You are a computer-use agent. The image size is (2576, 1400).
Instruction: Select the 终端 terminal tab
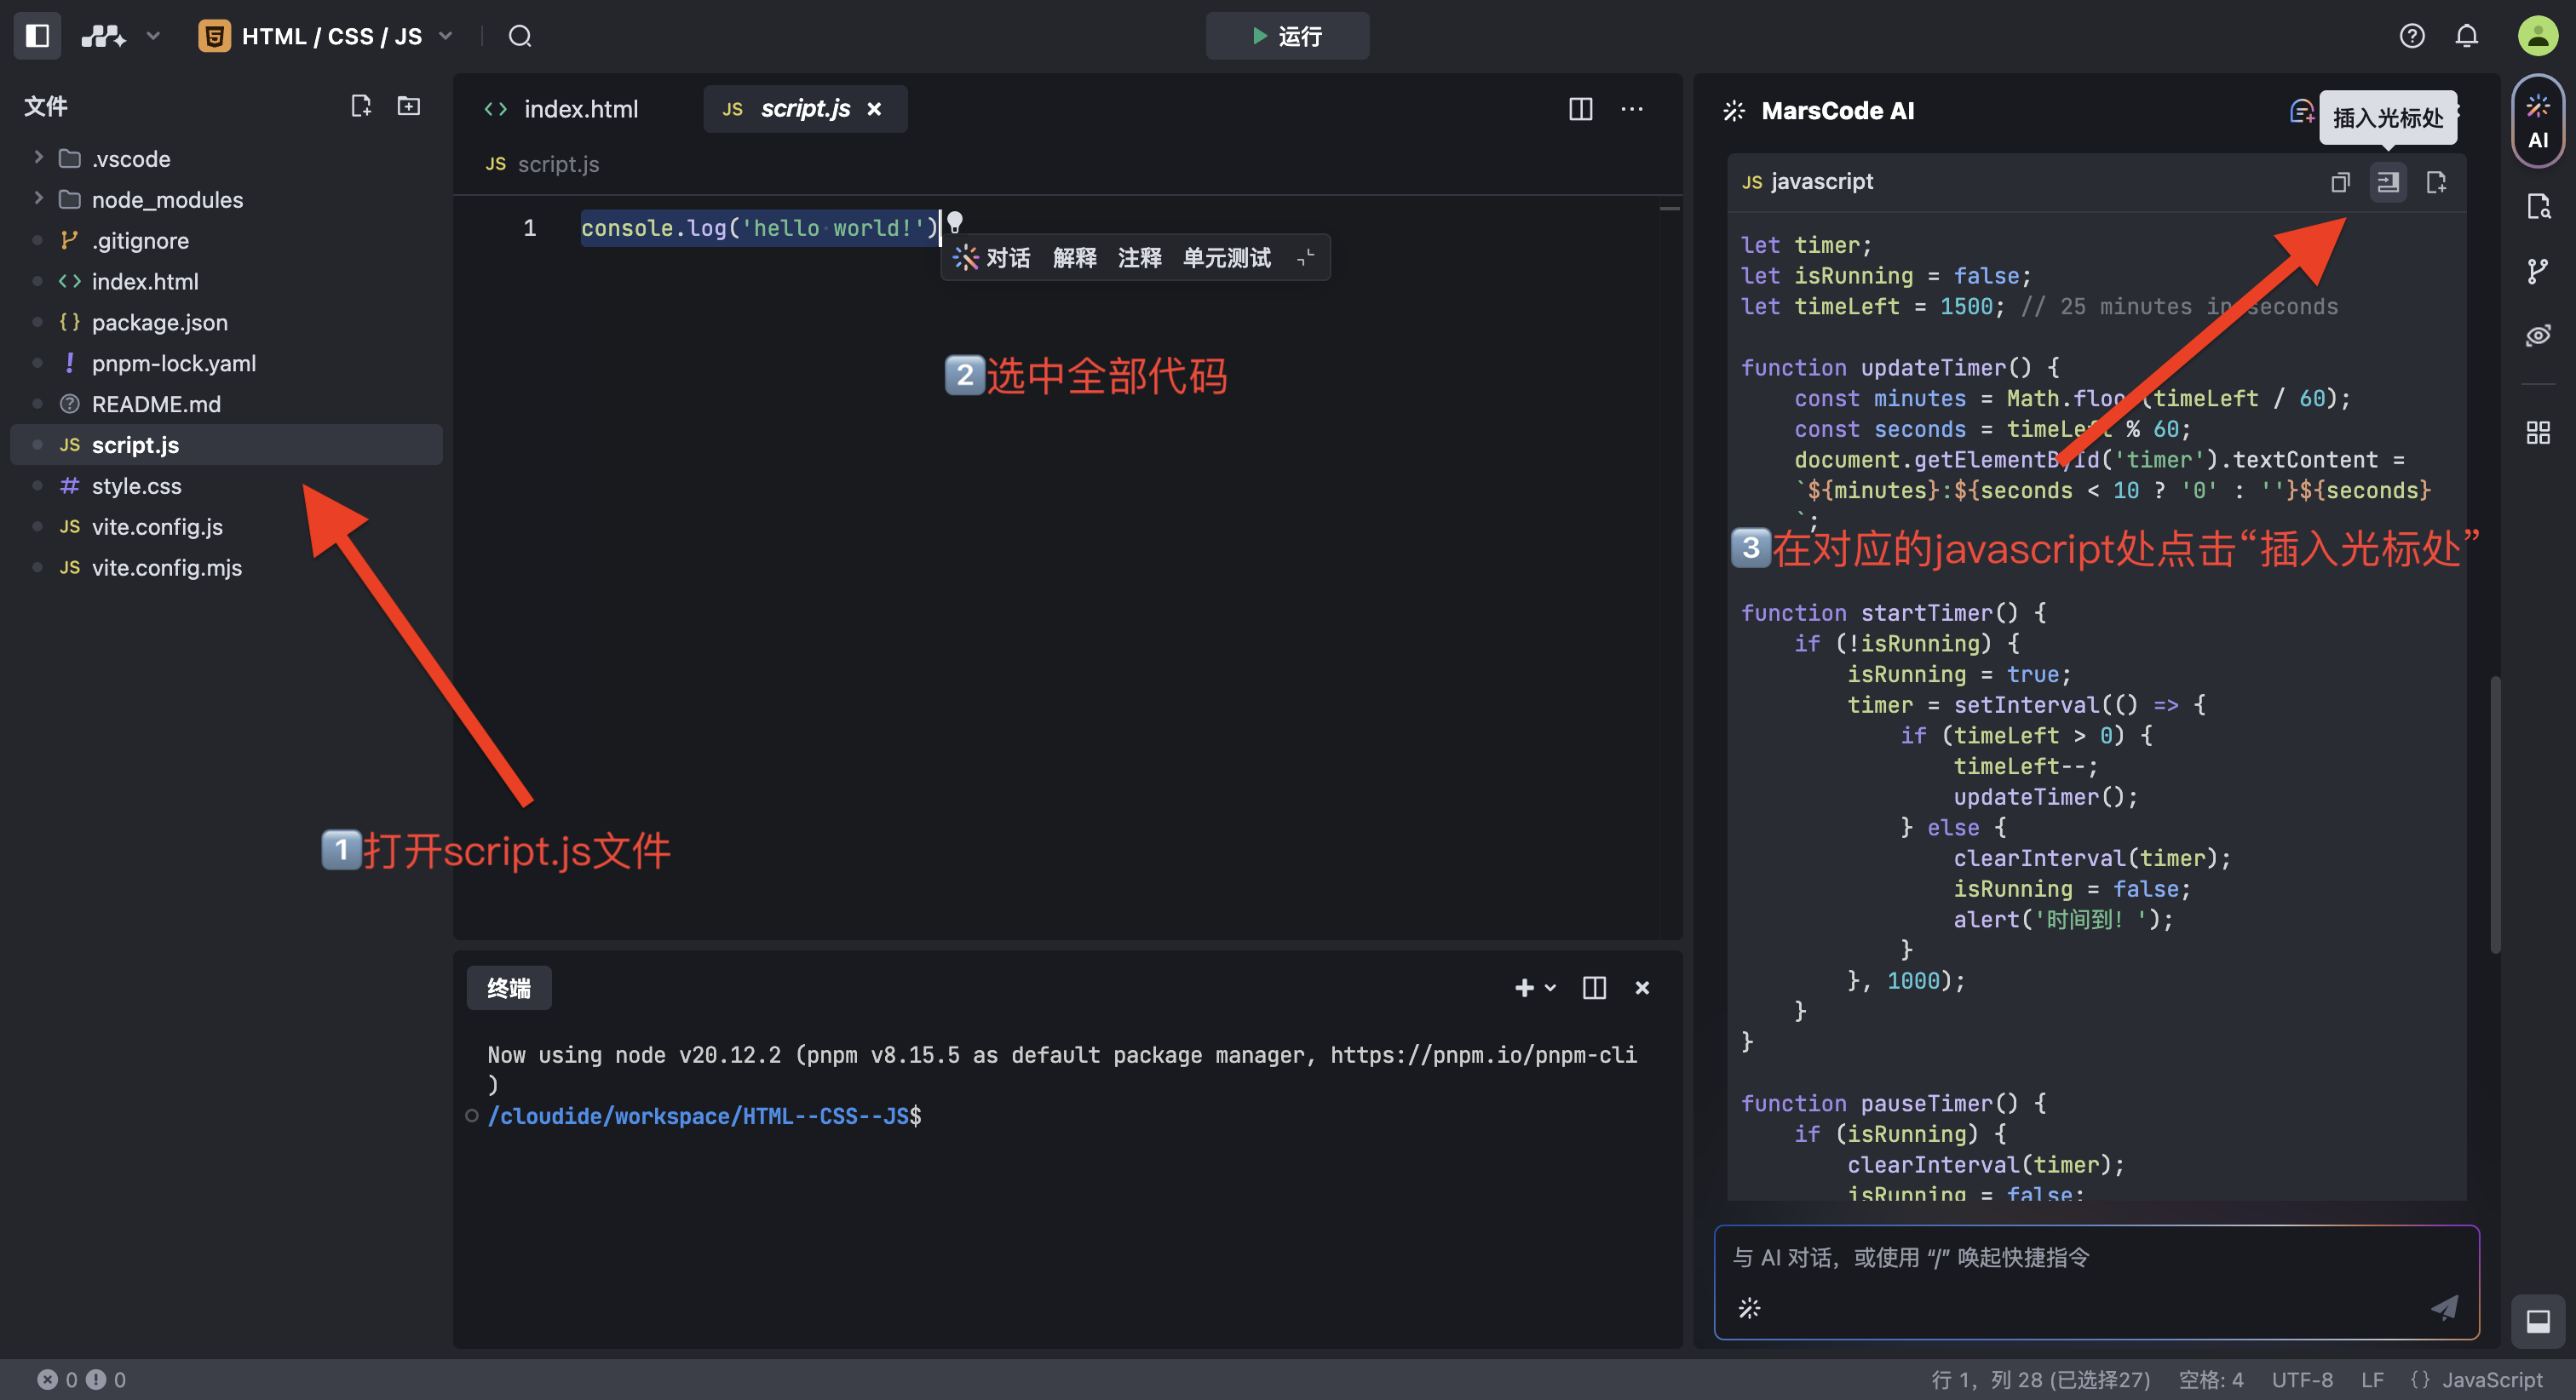508,988
